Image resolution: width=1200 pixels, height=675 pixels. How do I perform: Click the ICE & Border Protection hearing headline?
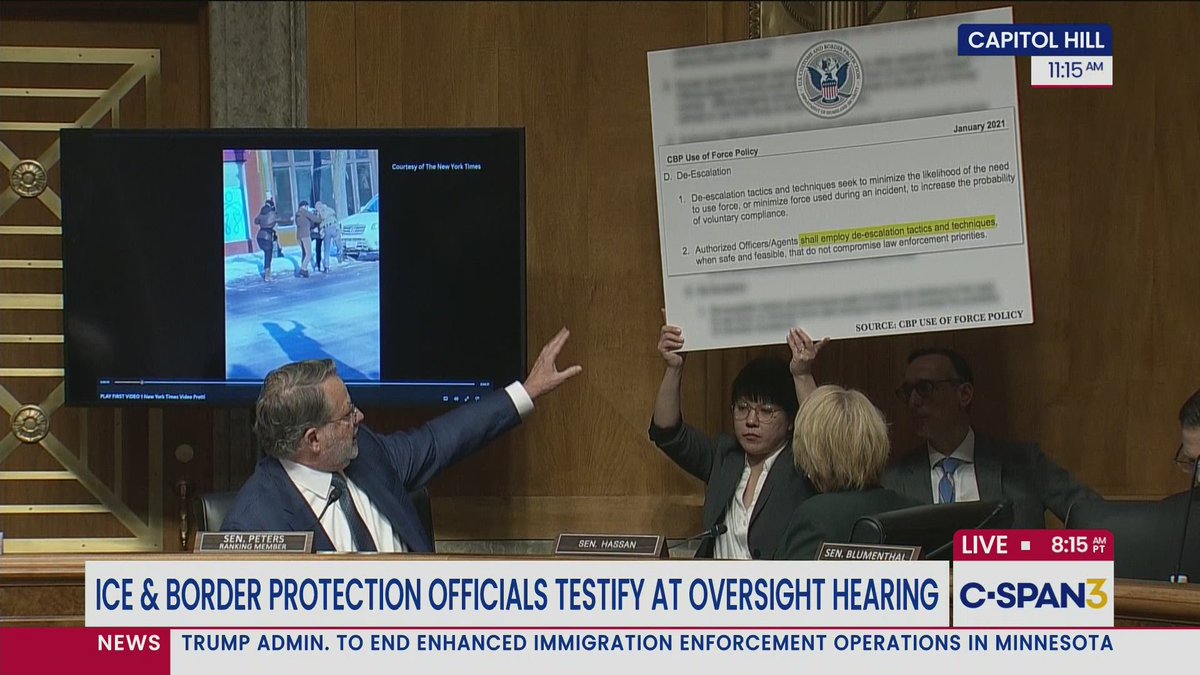pyautogui.click(x=517, y=594)
